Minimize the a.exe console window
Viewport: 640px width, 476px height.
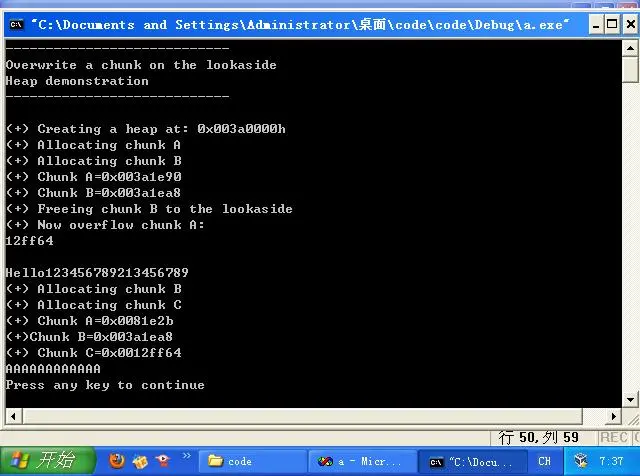pos(596,25)
